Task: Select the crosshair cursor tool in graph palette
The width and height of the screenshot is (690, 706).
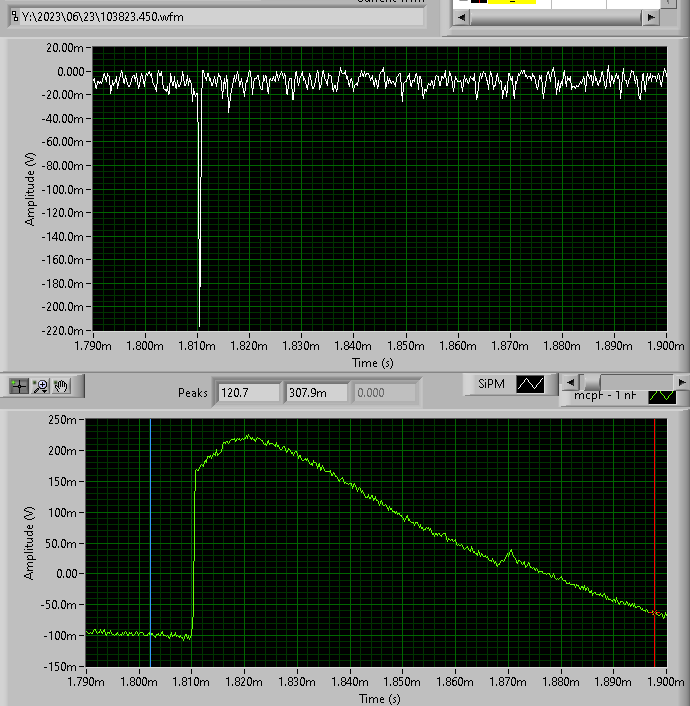Action: 19,386
